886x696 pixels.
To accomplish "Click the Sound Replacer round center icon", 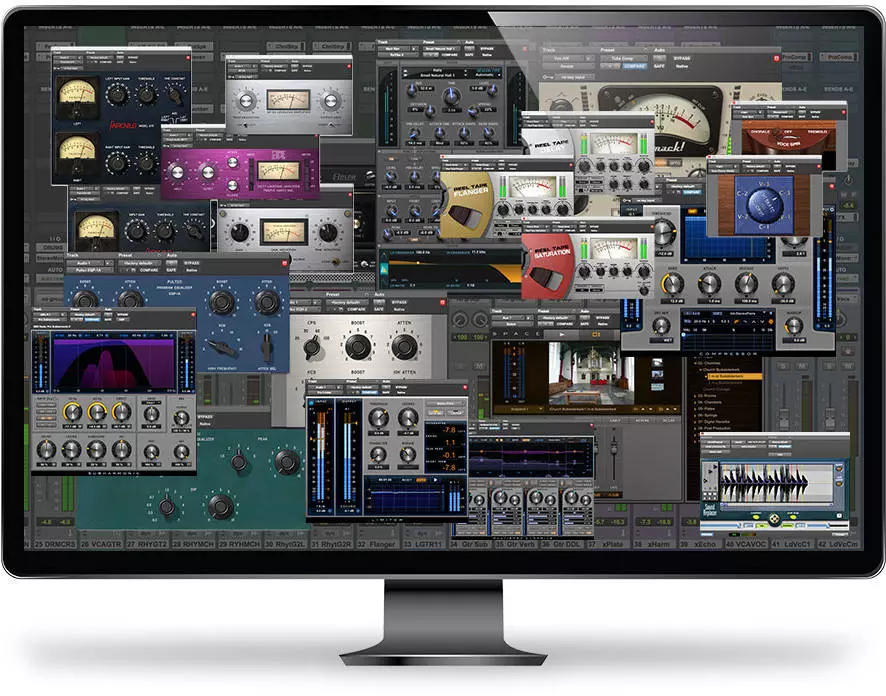I will click(775, 517).
